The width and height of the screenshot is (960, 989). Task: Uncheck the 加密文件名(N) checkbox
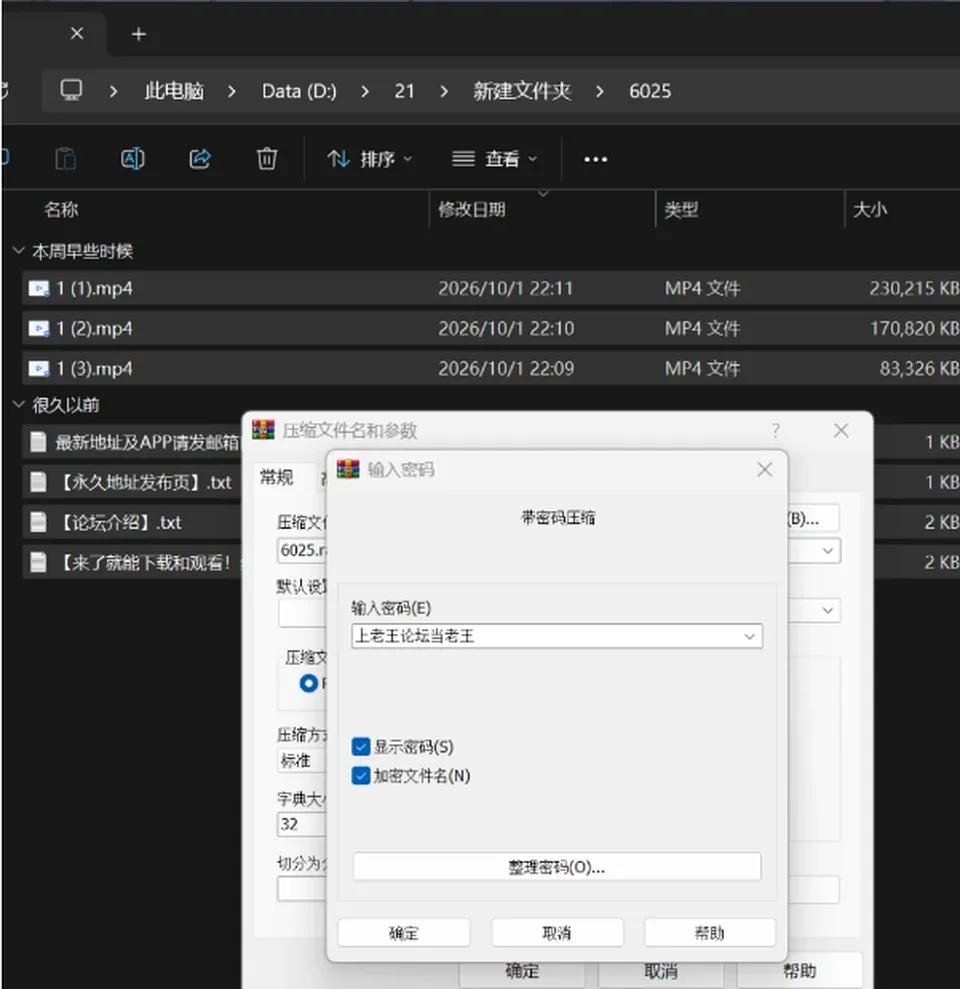361,775
